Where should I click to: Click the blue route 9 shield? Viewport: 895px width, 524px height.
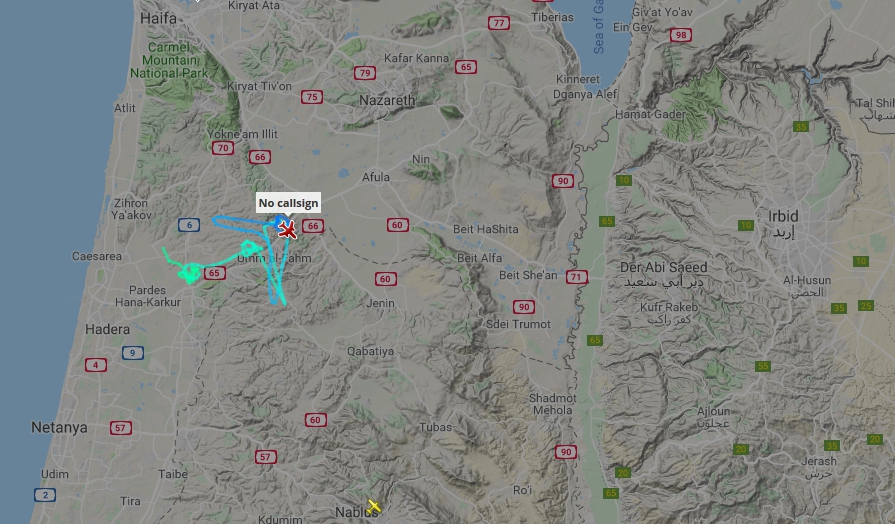[132, 353]
